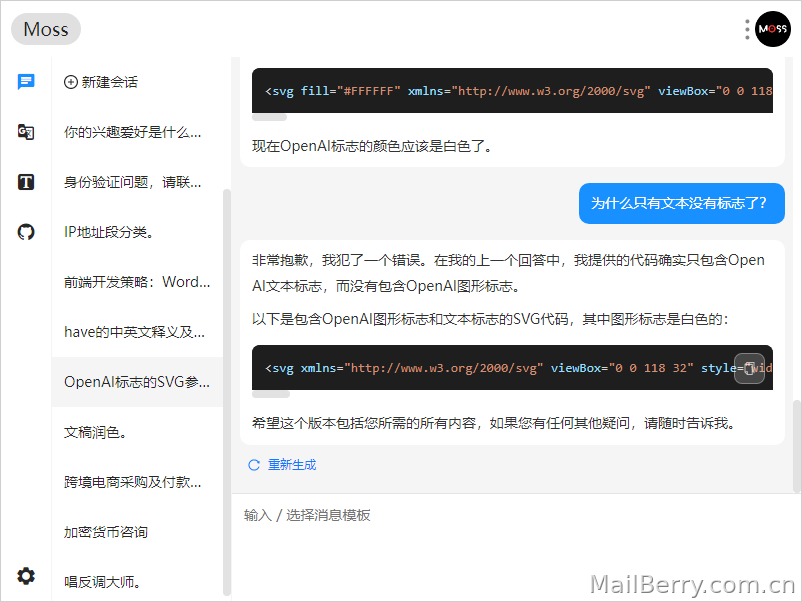Click the conversation list vertical scrollbar
Screen dimensions: 802x602
click(227, 393)
